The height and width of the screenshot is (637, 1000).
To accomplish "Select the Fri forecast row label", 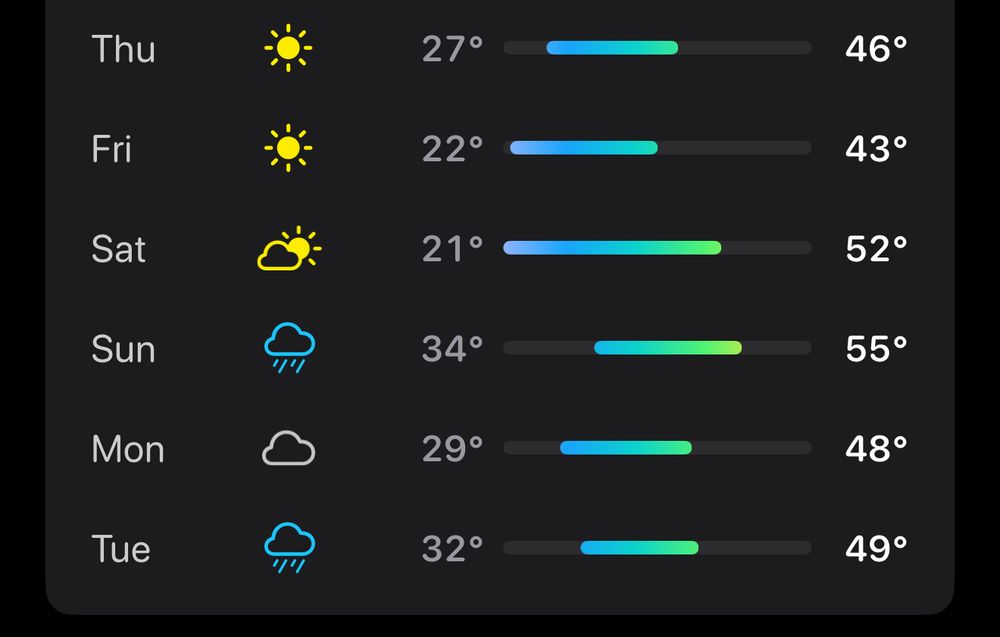I will pyautogui.click(x=112, y=149).
